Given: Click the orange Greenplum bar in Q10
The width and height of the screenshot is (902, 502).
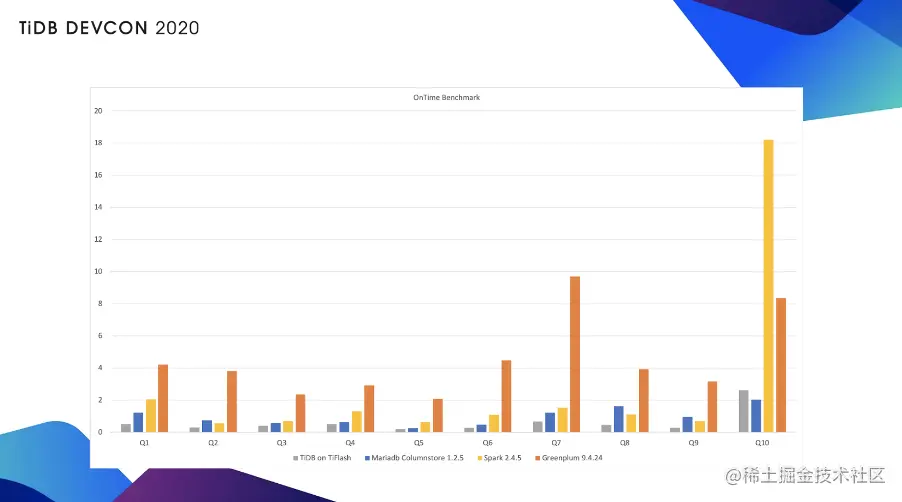Looking at the screenshot, I should [781, 365].
